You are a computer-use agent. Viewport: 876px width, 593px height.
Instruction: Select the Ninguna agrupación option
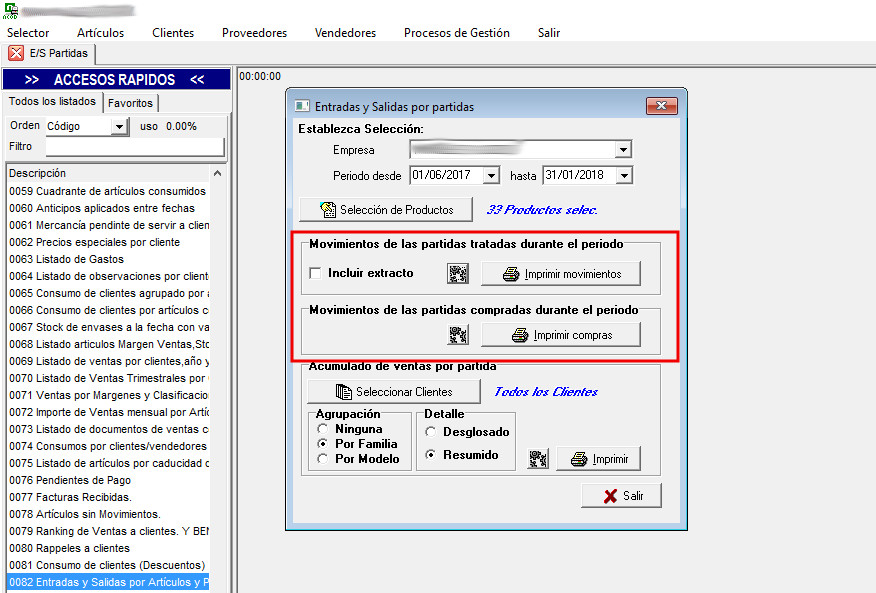[x=322, y=429]
